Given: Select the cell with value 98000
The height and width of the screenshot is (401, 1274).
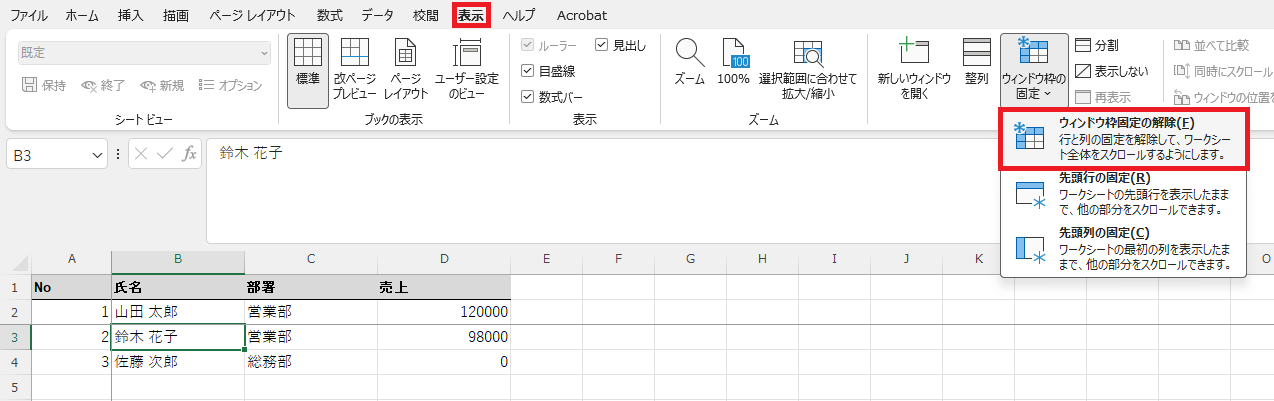Looking at the screenshot, I should coord(444,337).
